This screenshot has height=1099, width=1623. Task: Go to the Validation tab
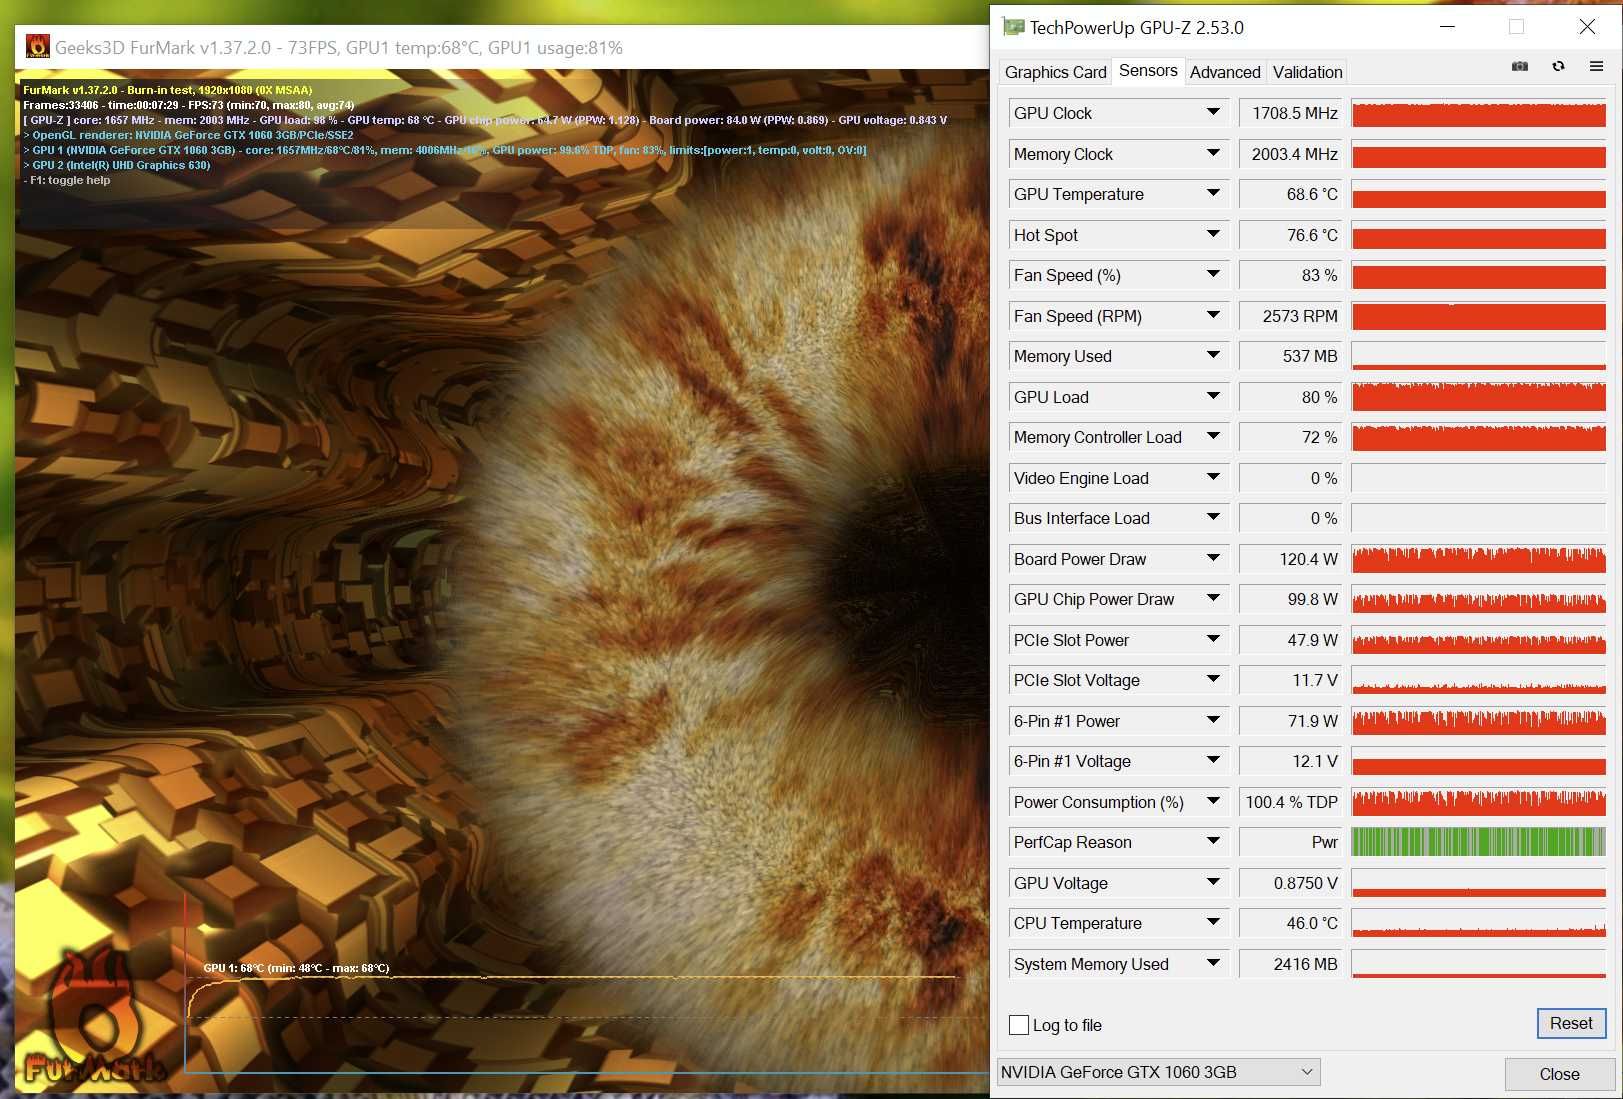click(x=1307, y=72)
